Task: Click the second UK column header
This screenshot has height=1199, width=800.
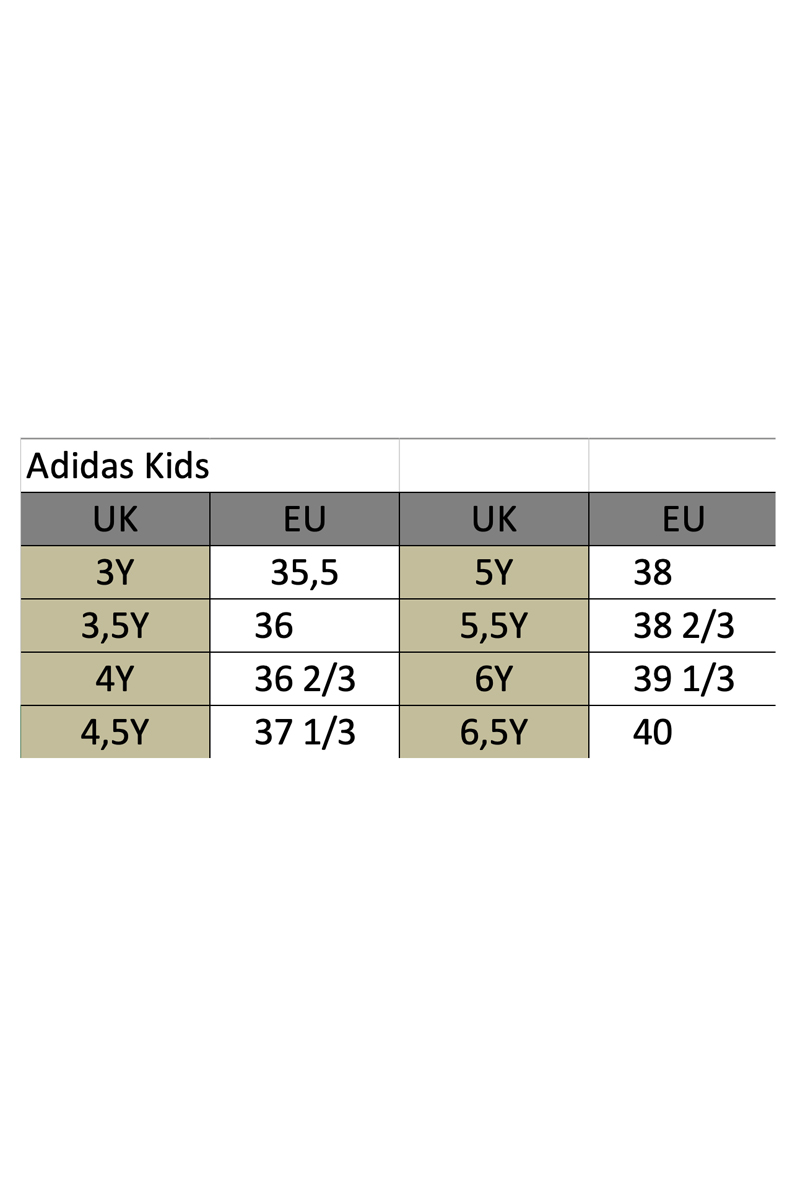Action: click(494, 519)
